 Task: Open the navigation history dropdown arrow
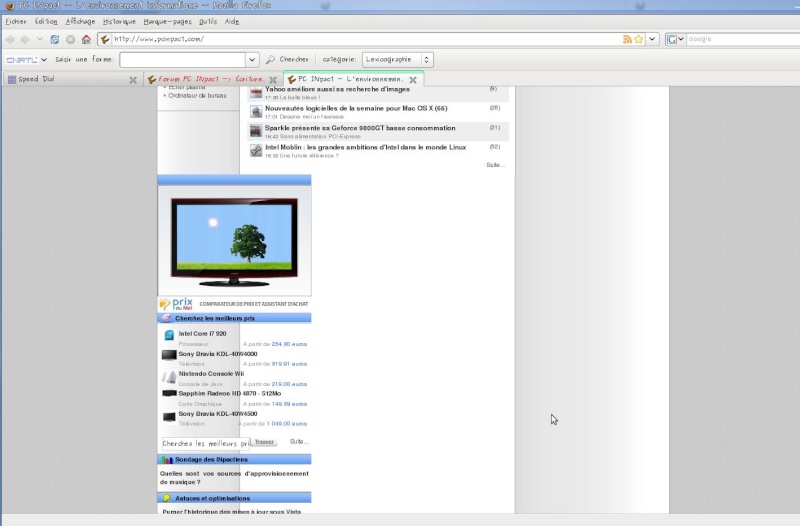click(40, 39)
